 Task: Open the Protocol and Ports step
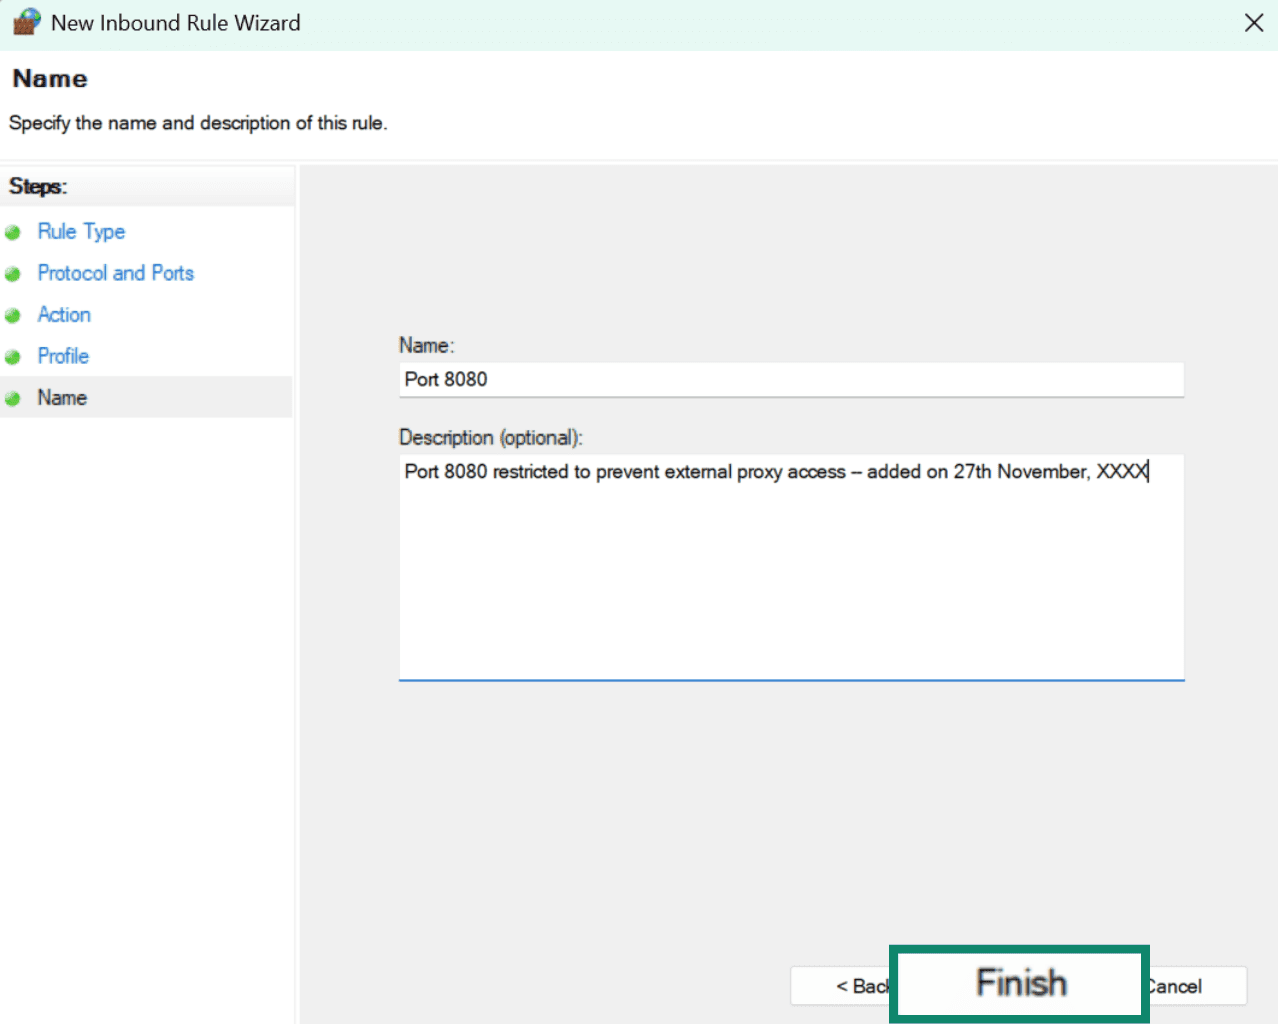tap(115, 273)
